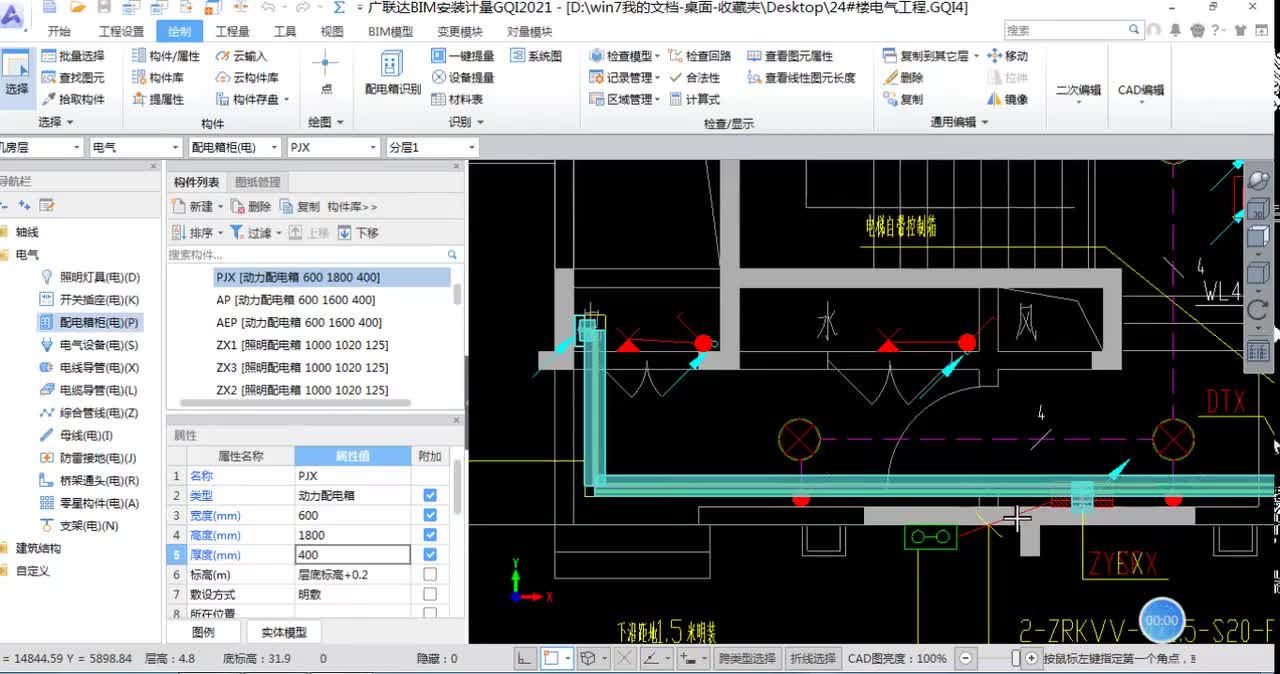
Task: Click the 复制 copy tool in ribbon
Action: (903, 99)
